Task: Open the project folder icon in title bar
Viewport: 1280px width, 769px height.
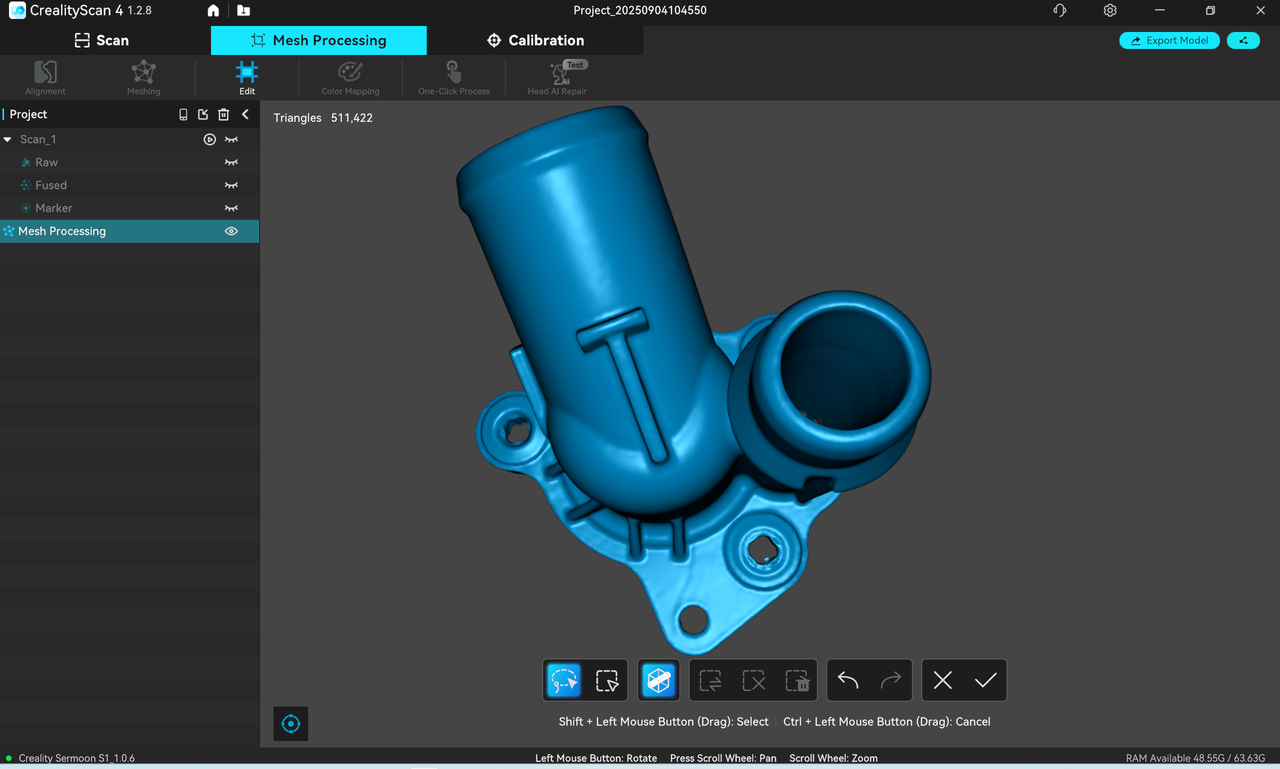Action: (244, 11)
